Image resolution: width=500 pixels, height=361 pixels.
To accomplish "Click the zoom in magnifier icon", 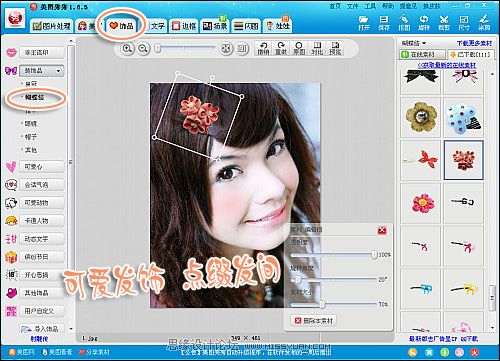I will (127, 49).
